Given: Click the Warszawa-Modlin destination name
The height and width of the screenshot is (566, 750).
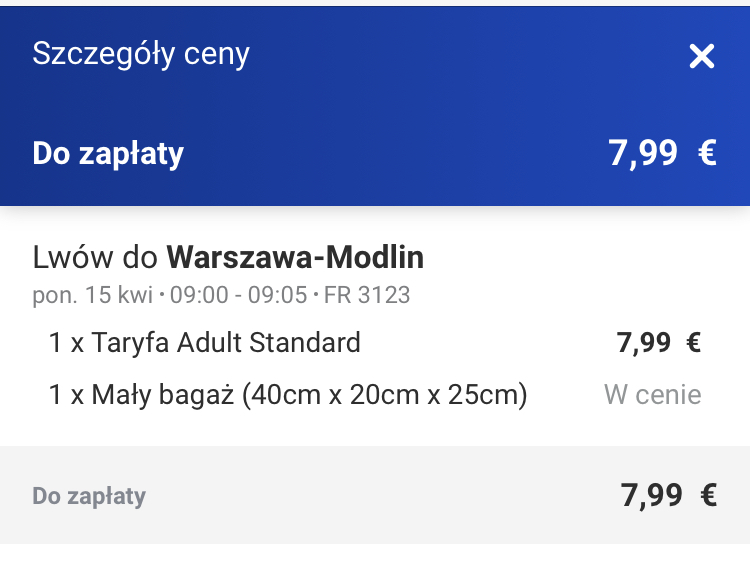Looking at the screenshot, I should [295, 257].
